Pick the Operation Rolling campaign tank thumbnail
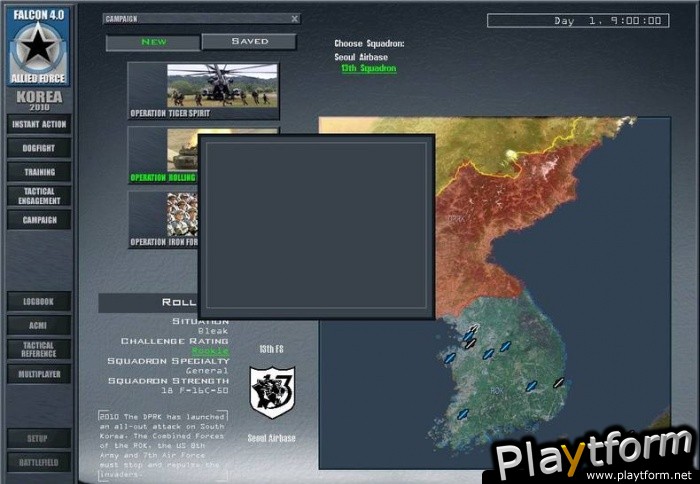This screenshot has height=484, width=700. [x=183, y=150]
